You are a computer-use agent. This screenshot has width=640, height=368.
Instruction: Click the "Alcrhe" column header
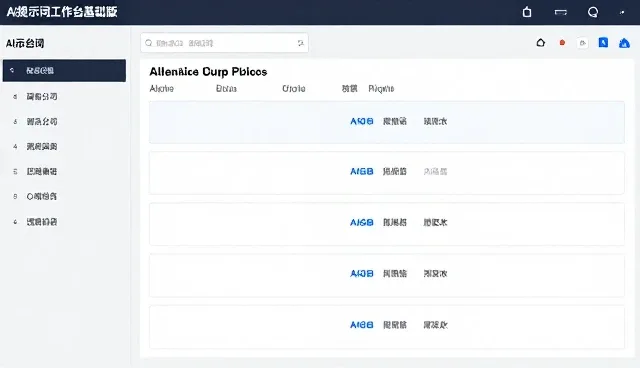[162, 89]
